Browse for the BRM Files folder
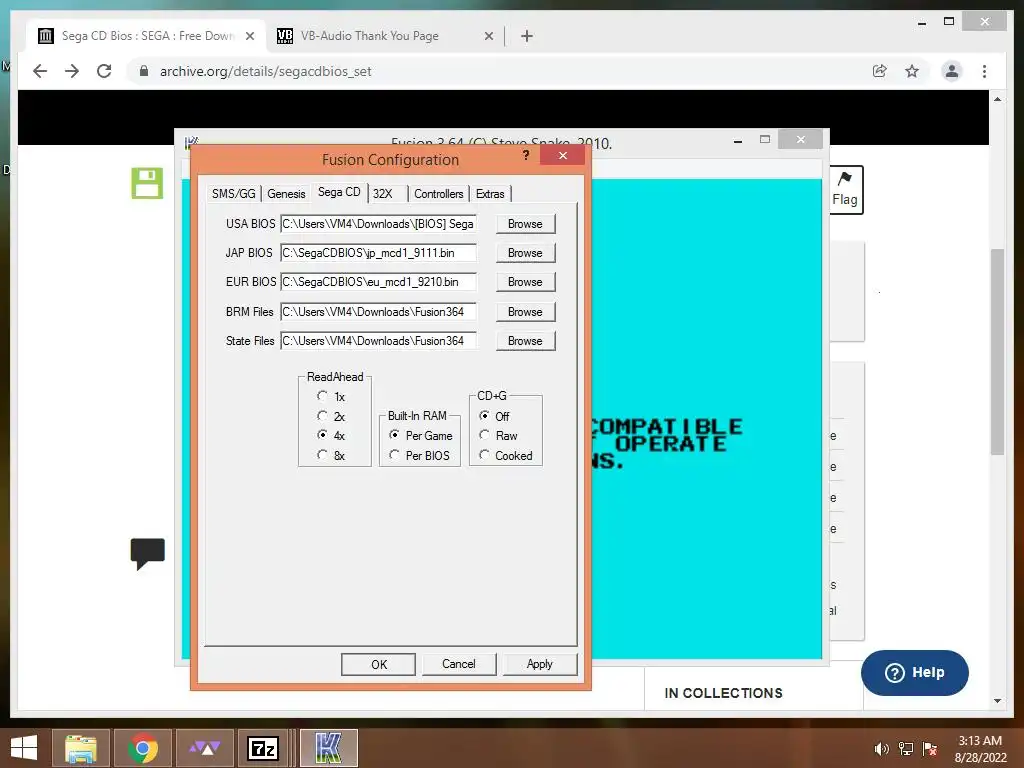The image size is (1024, 768). pos(525,312)
